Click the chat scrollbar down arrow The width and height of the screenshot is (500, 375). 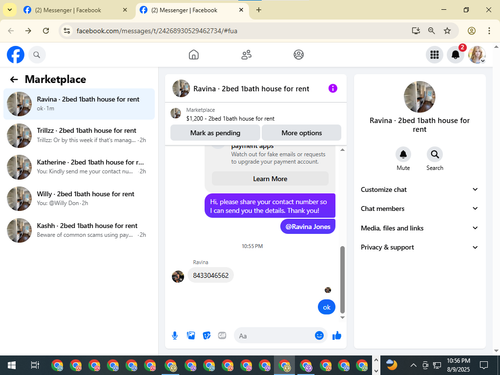pos(342,317)
